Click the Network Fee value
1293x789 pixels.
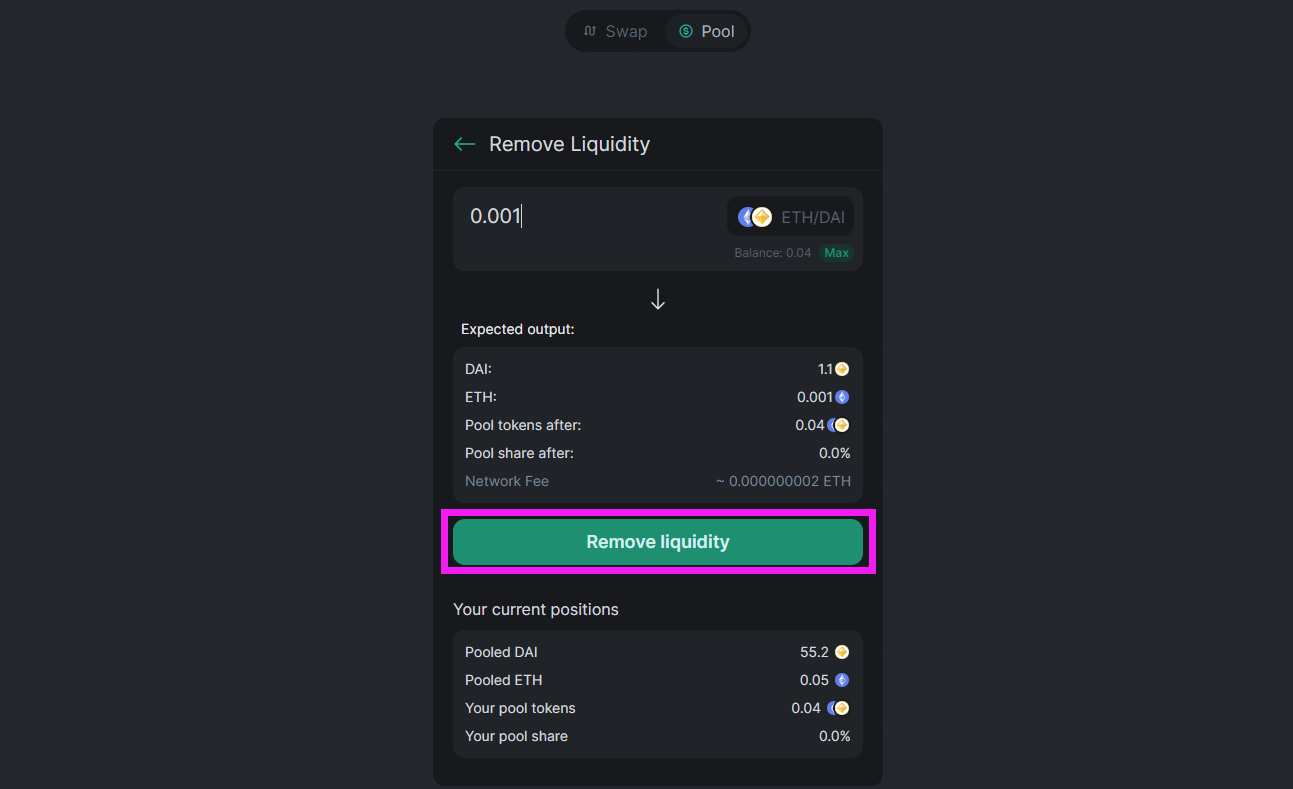[x=783, y=481]
